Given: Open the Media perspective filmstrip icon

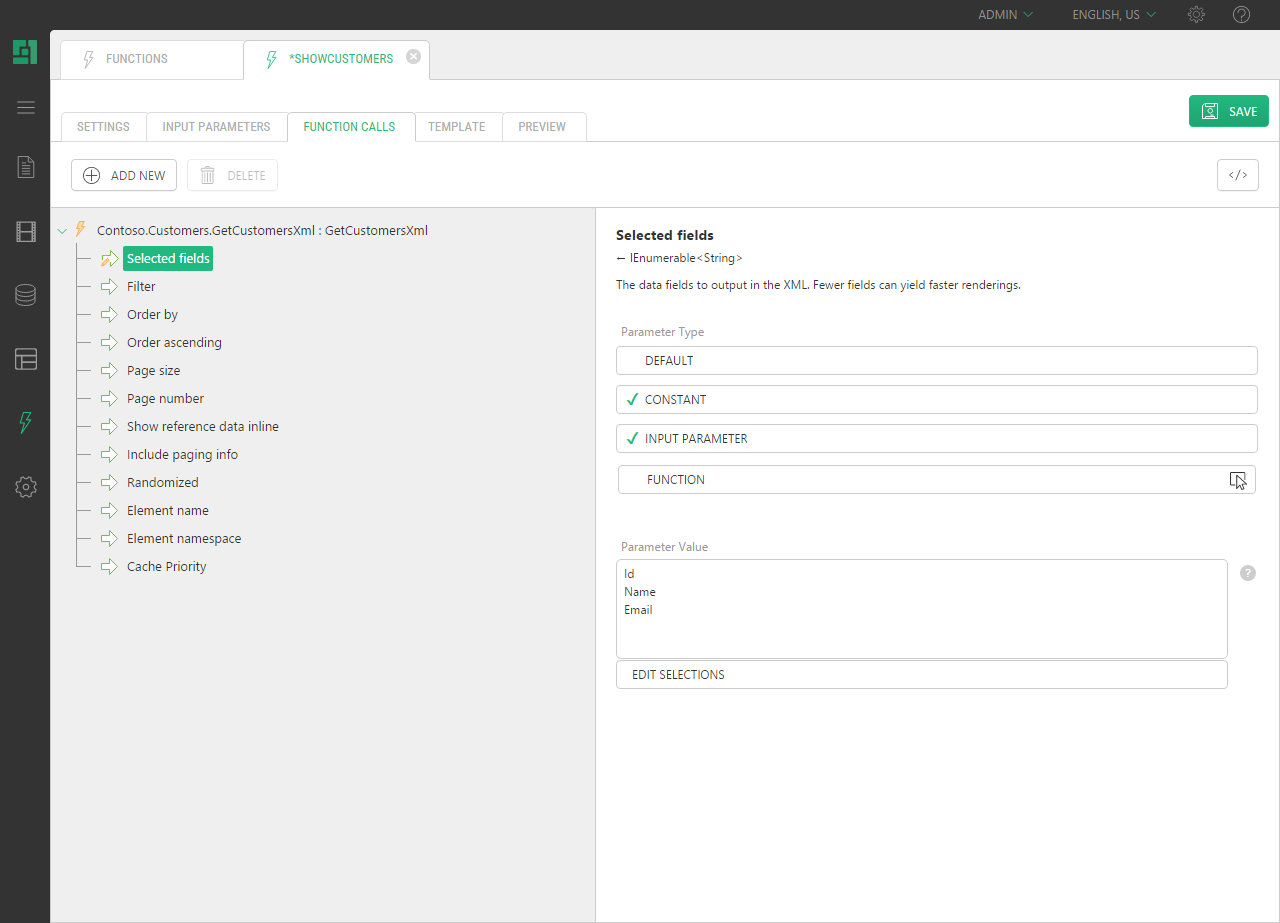Looking at the screenshot, I should [x=26, y=232].
